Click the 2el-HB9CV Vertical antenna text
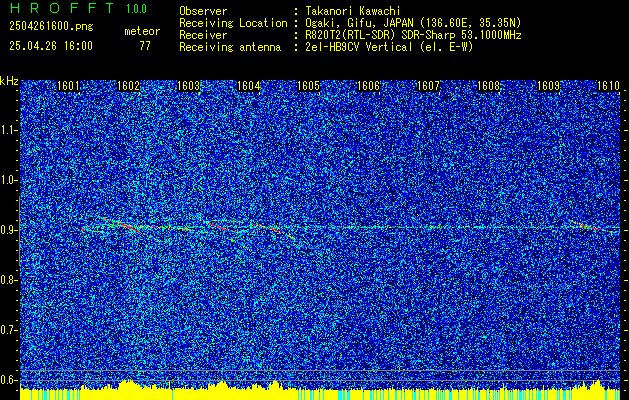 click(389, 47)
